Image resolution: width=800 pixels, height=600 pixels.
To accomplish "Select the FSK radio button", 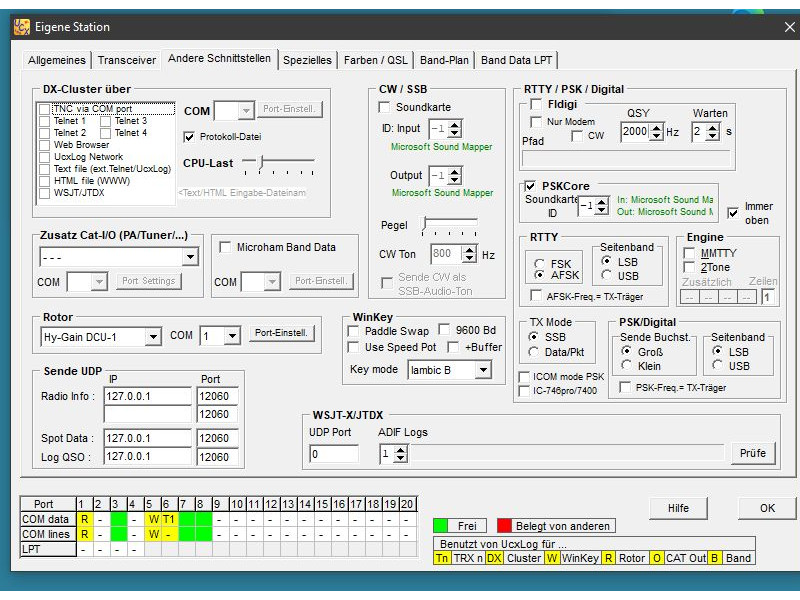I will pos(539,264).
